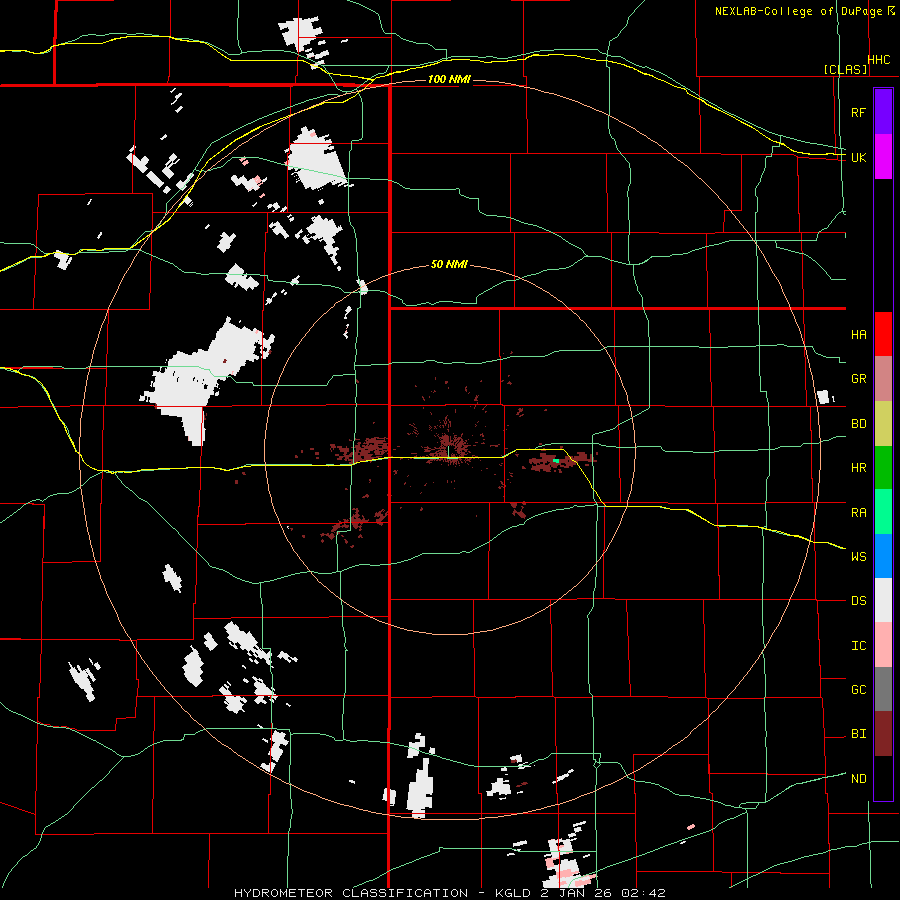The height and width of the screenshot is (900, 900).
Task: Click the UK legend label
Action: click(858, 157)
